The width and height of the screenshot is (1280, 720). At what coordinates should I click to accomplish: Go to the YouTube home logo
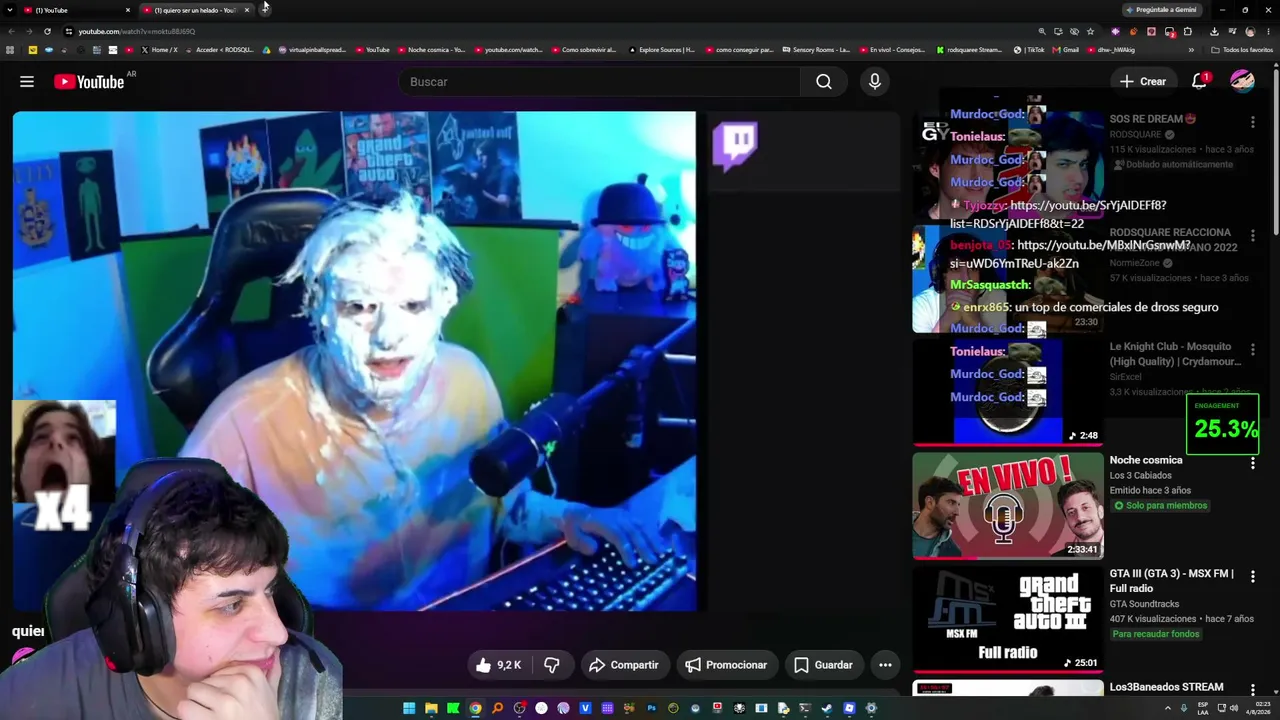point(89,82)
